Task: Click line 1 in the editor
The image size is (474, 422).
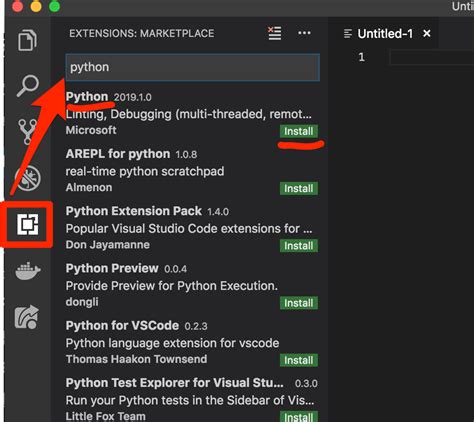Action: [431, 57]
